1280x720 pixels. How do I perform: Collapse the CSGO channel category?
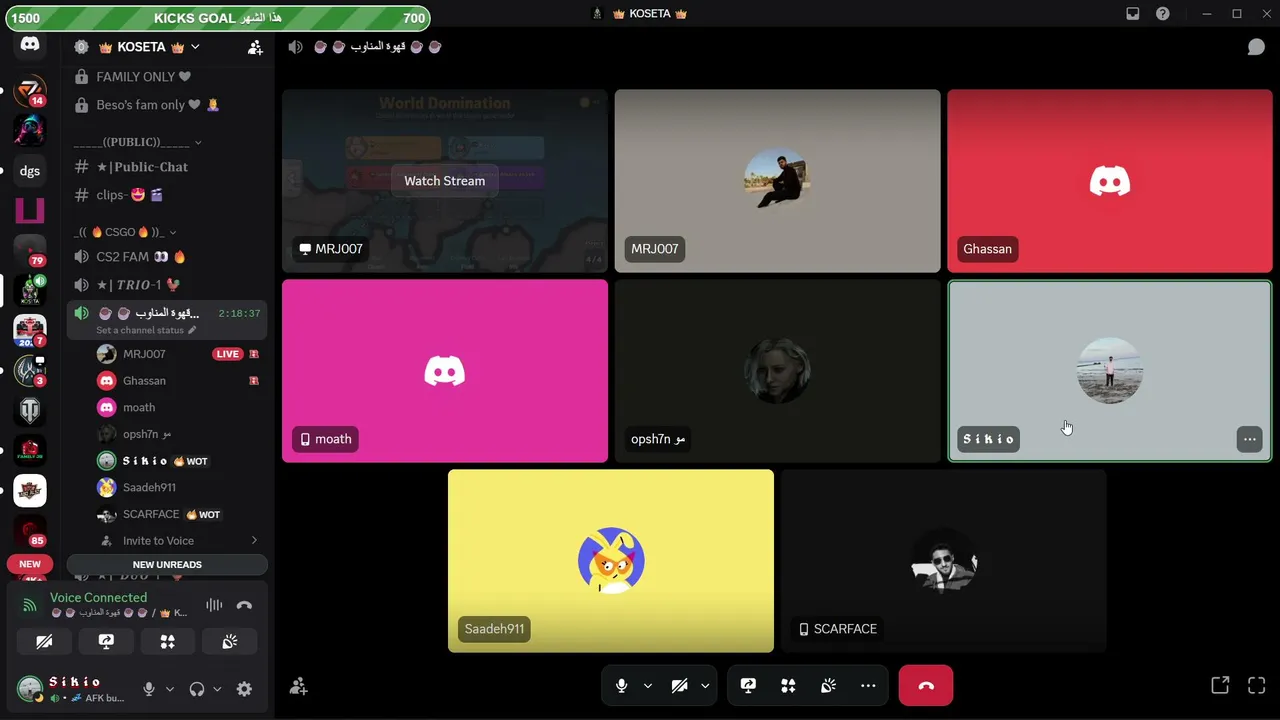pos(125,232)
